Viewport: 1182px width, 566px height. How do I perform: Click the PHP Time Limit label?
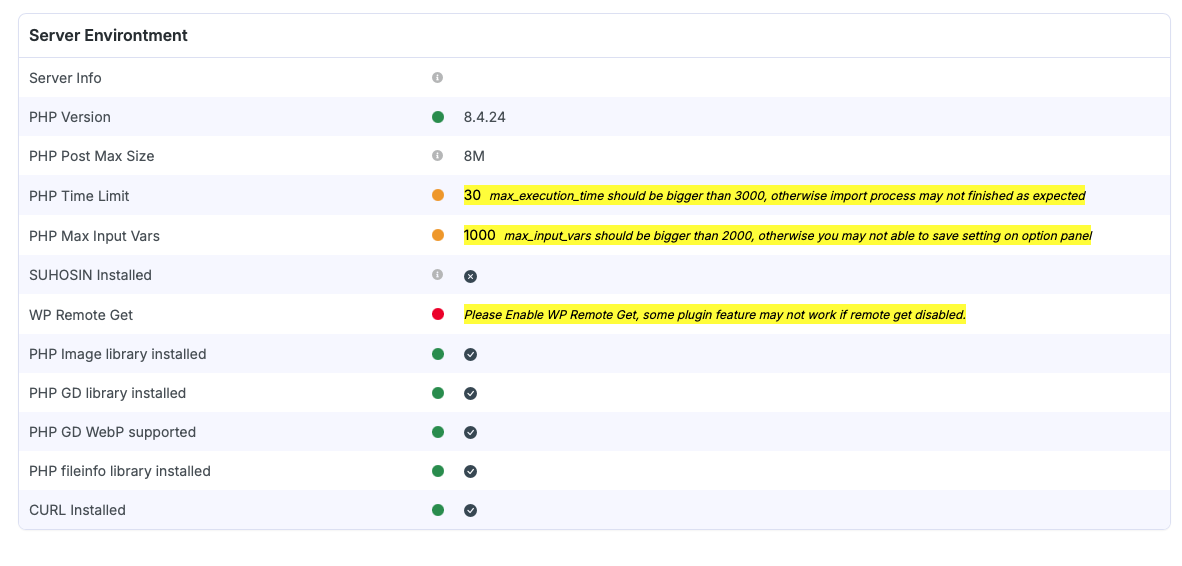(x=79, y=196)
